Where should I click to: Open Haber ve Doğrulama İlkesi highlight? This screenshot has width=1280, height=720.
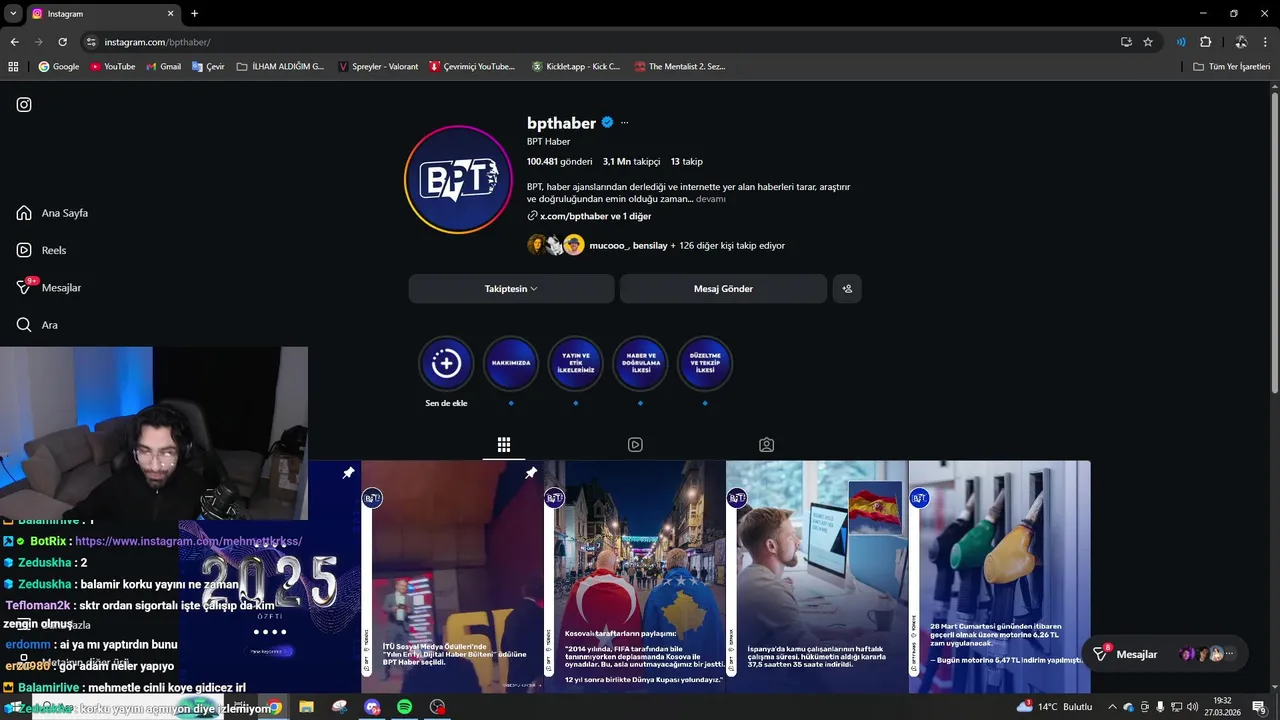(640, 363)
